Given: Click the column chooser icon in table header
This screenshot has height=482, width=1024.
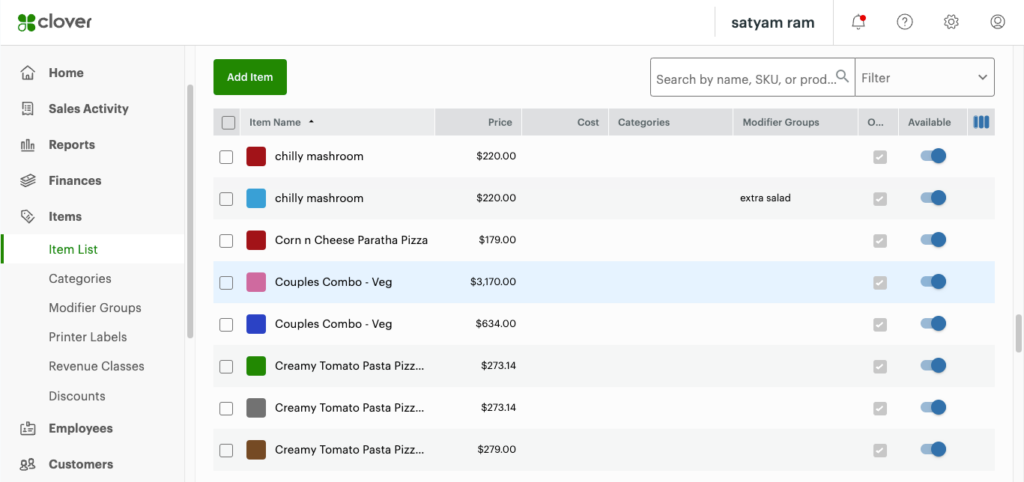Looking at the screenshot, I should 981,122.
